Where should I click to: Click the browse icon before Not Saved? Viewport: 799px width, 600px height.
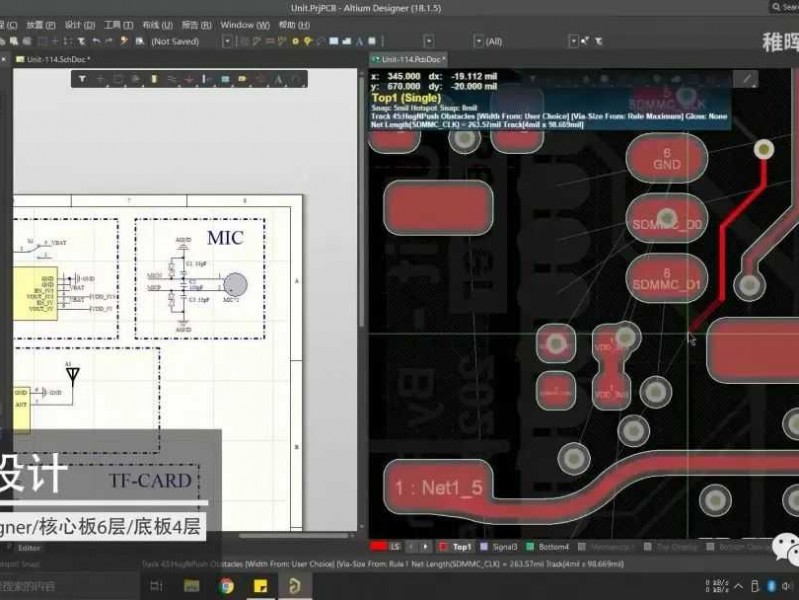coord(140,41)
